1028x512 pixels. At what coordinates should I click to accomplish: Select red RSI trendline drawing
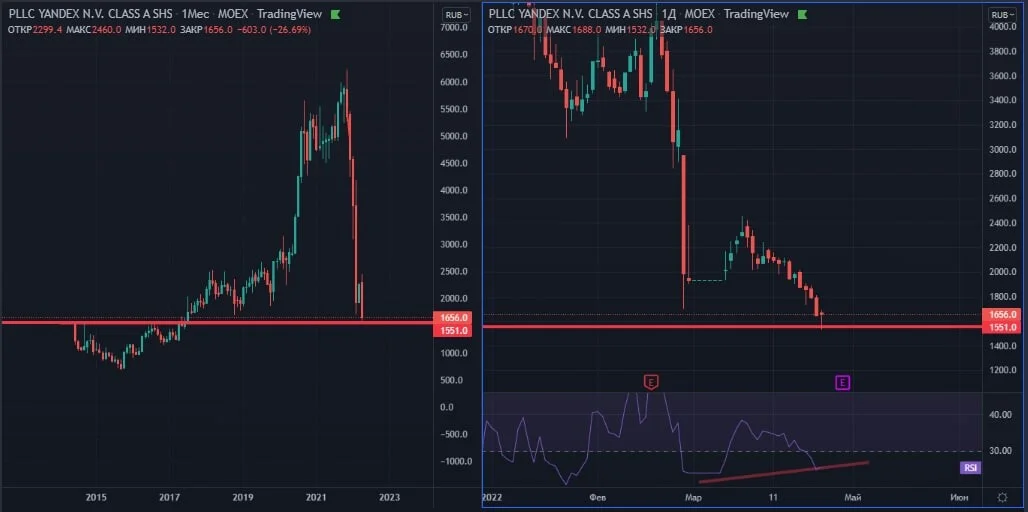coord(784,472)
